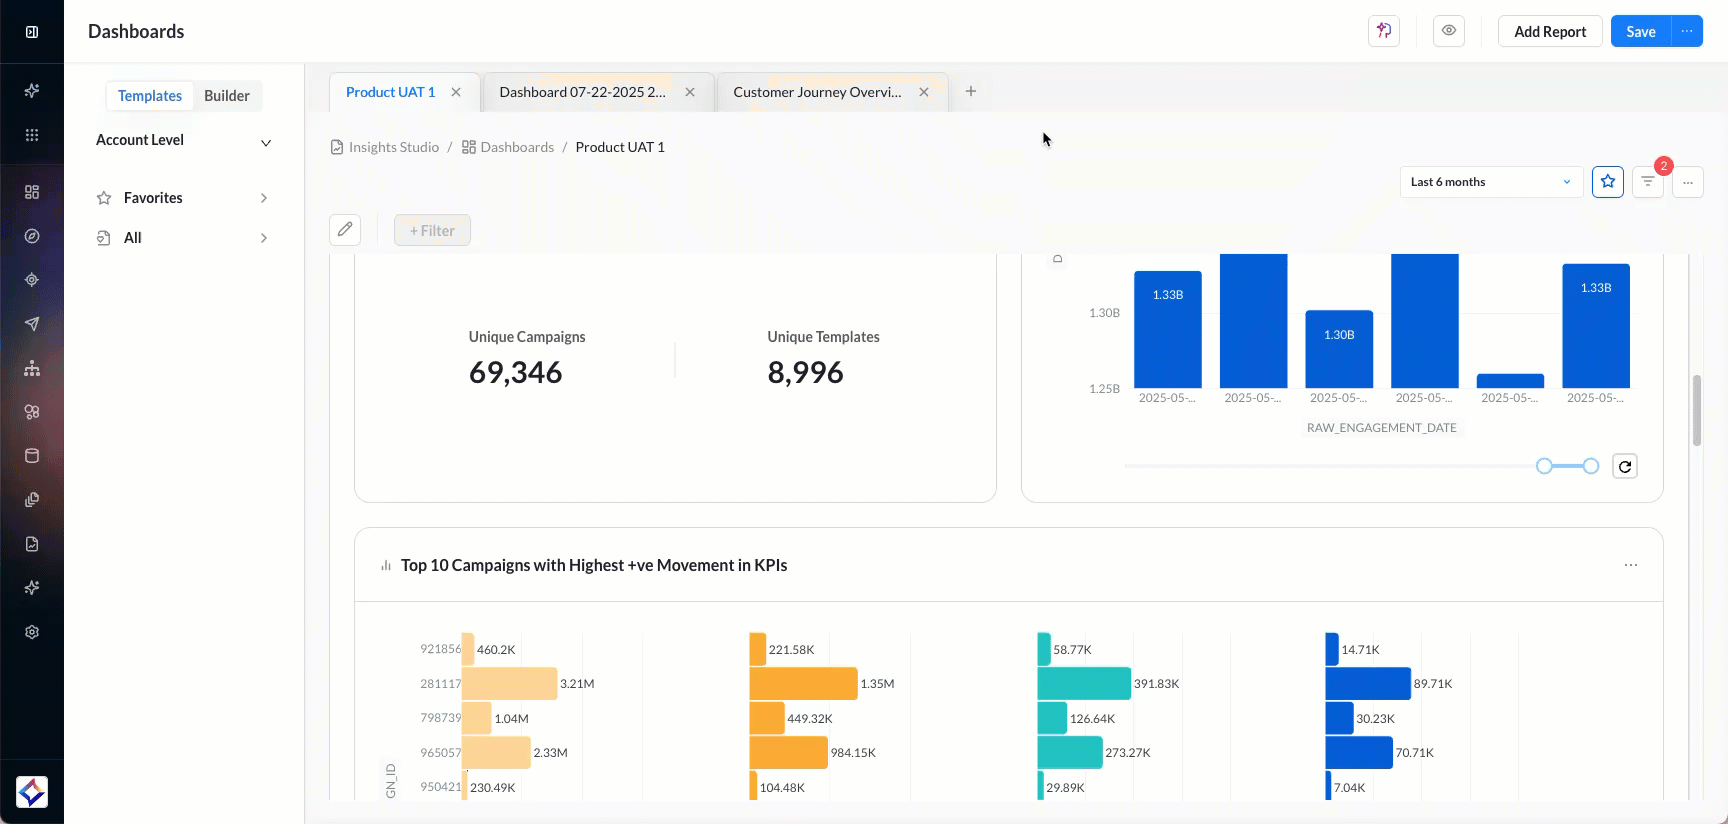Open the settings gear in left sidebar
1728x824 pixels.
pyautogui.click(x=32, y=632)
